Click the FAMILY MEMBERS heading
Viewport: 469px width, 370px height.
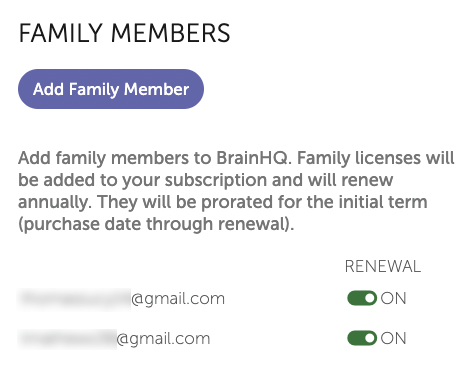124,33
